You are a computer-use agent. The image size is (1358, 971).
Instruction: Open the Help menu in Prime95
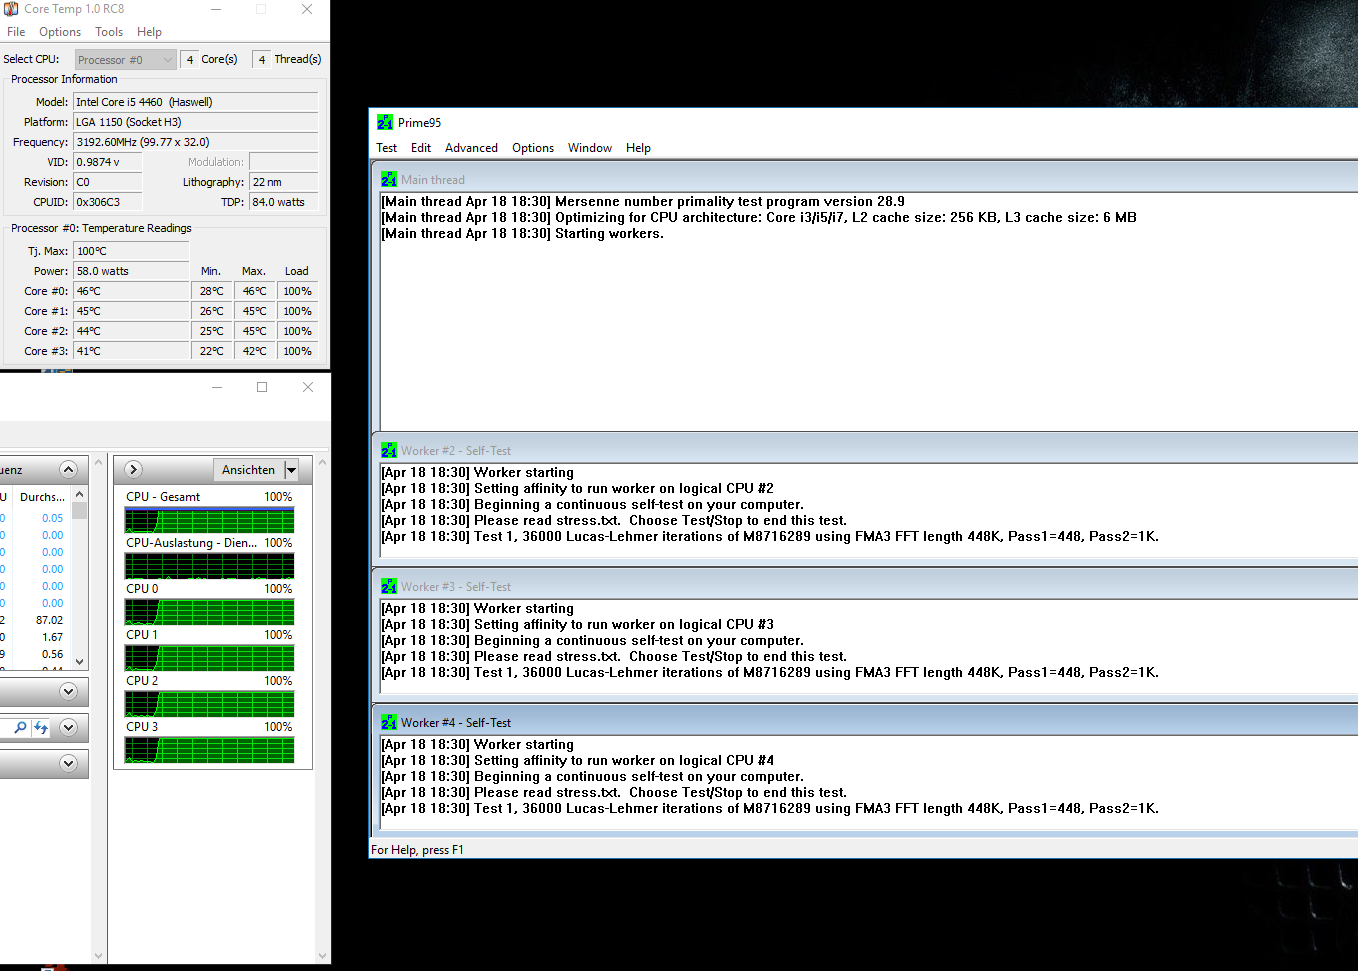(x=638, y=148)
